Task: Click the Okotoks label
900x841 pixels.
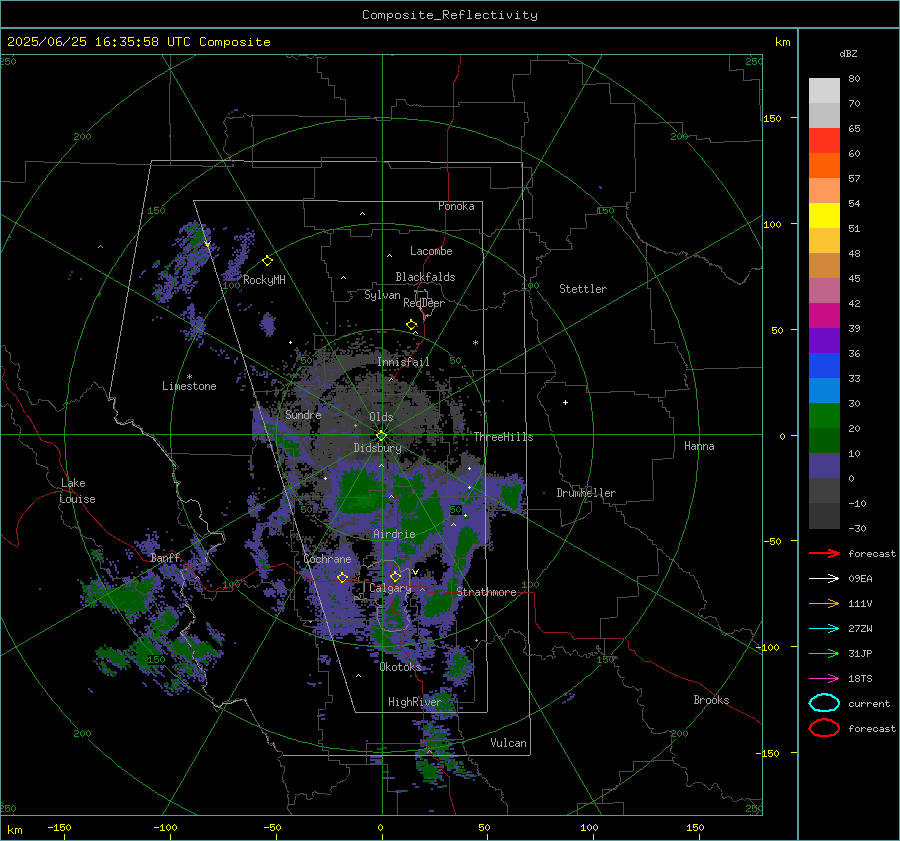Action: click(x=400, y=666)
